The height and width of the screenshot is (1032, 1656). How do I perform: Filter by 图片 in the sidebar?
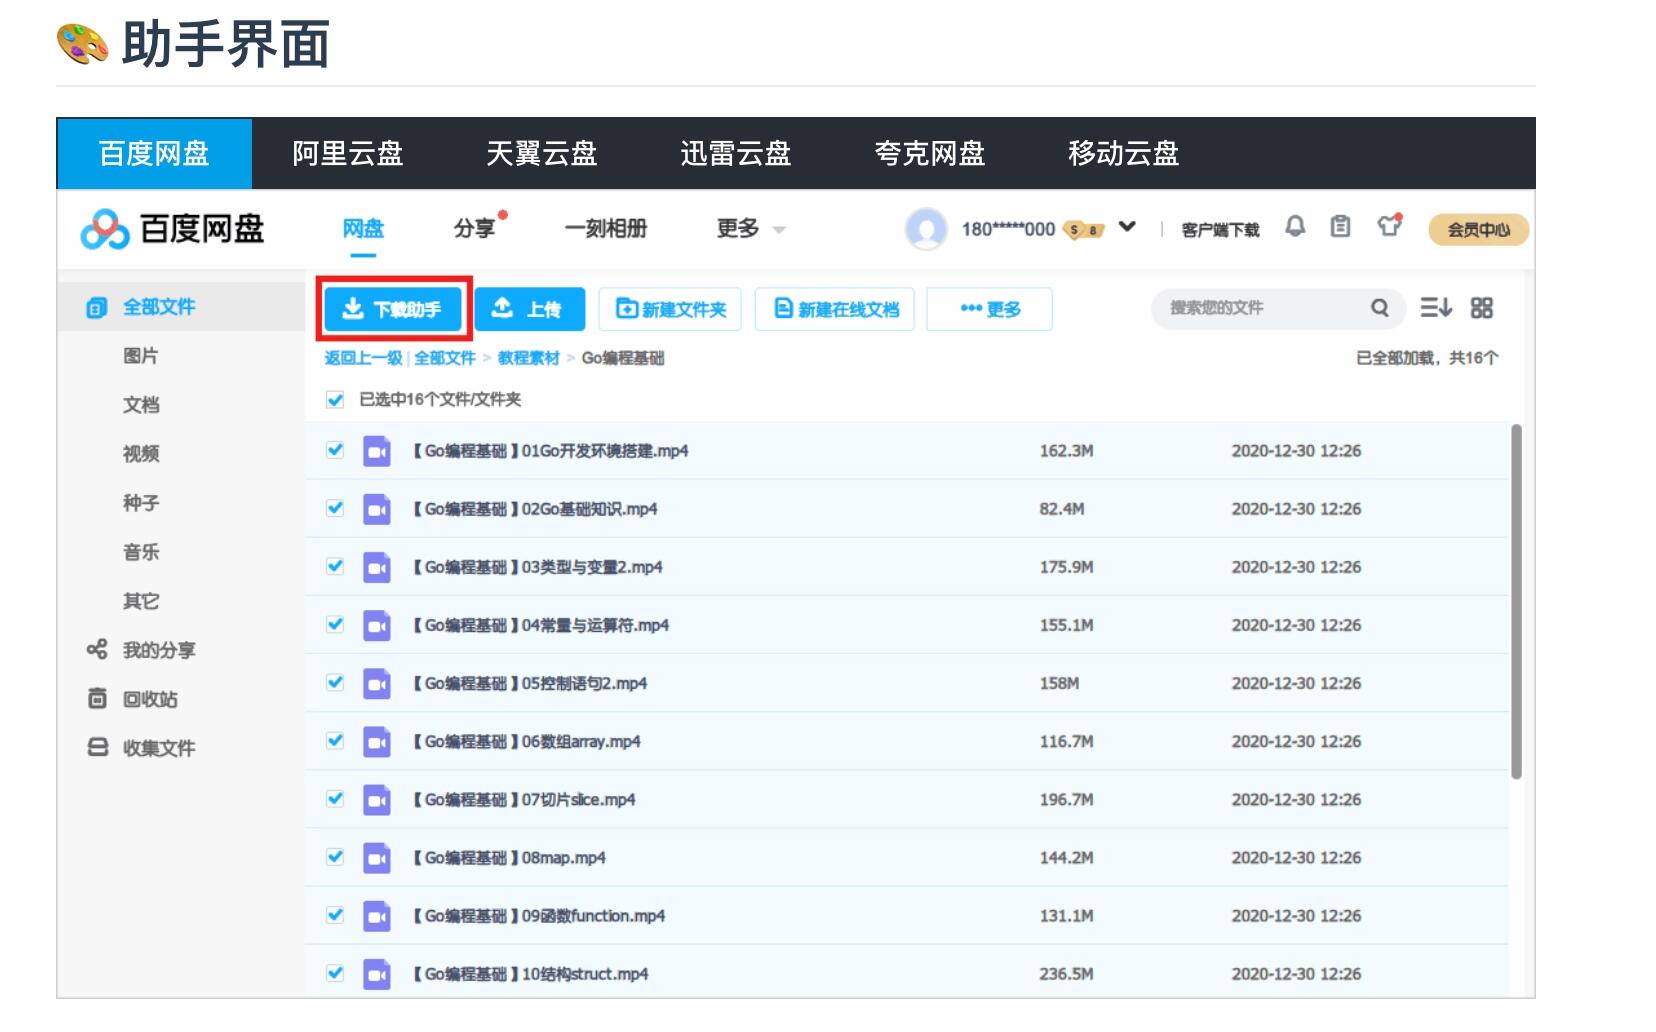click(141, 356)
